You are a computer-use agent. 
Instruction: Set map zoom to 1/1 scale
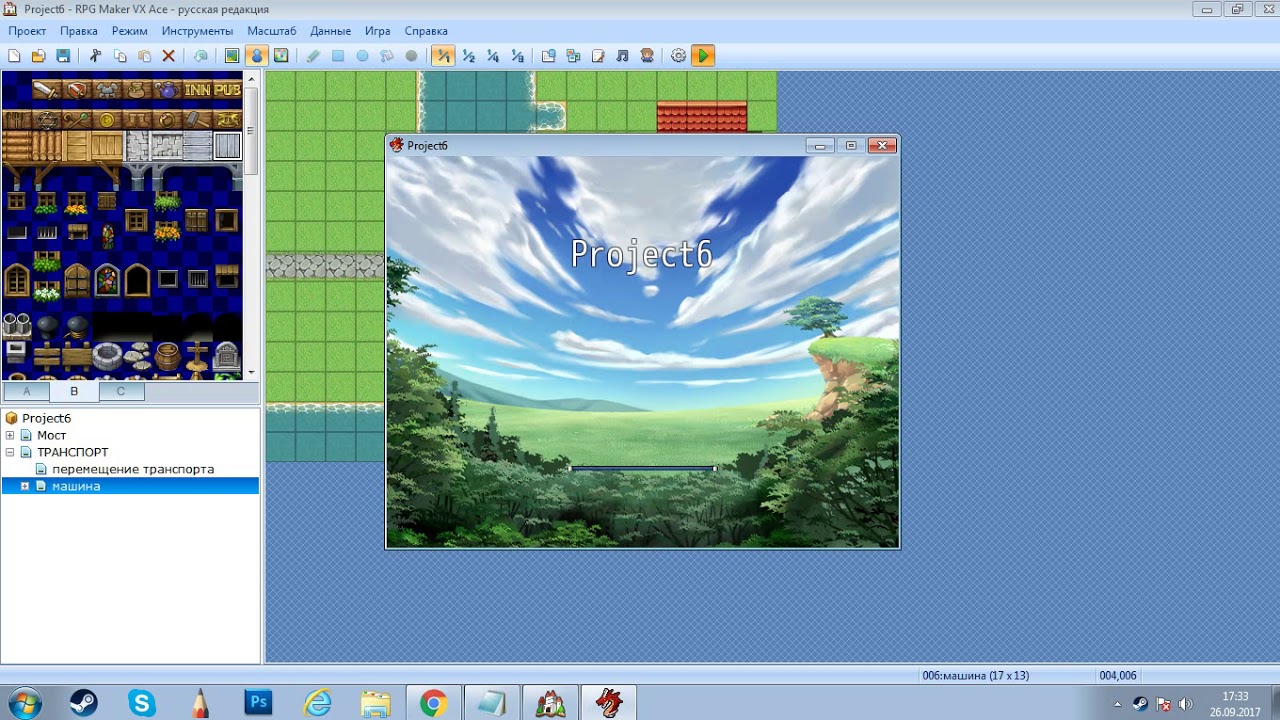click(443, 56)
